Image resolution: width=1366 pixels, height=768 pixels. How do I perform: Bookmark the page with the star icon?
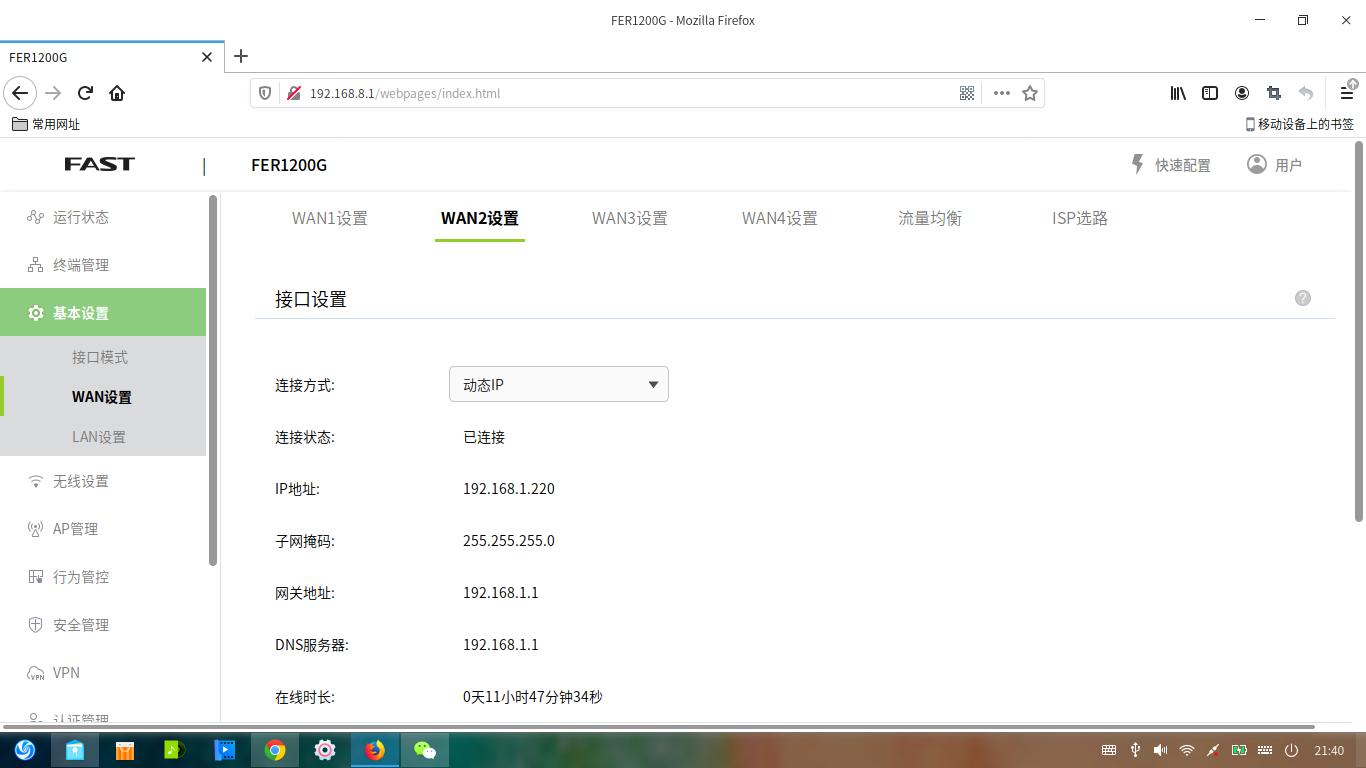[x=1030, y=93]
